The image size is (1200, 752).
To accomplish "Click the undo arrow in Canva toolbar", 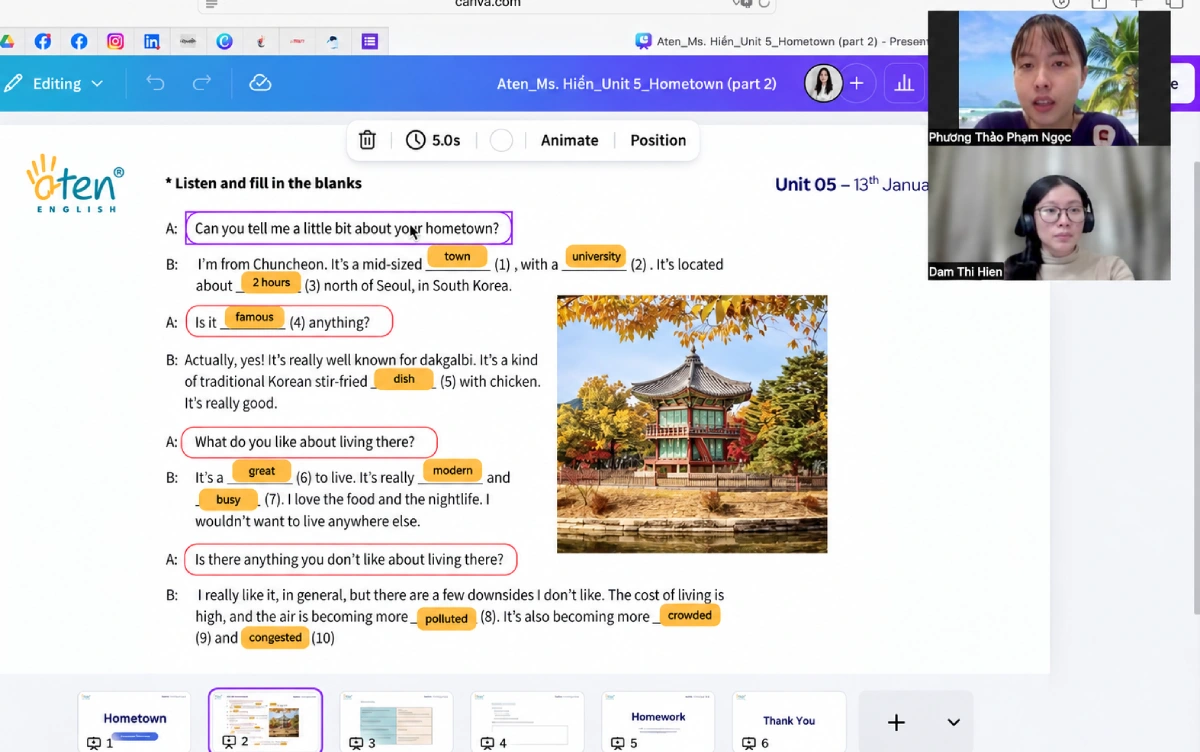I will (155, 83).
